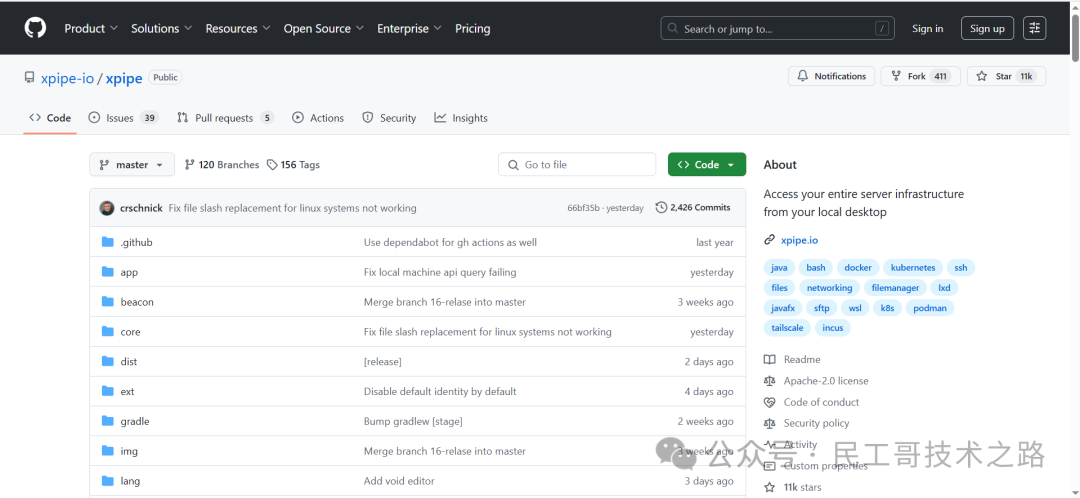This screenshot has width=1080, height=498.
Task: Open the appearance settings icon in header
Action: tap(1035, 28)
